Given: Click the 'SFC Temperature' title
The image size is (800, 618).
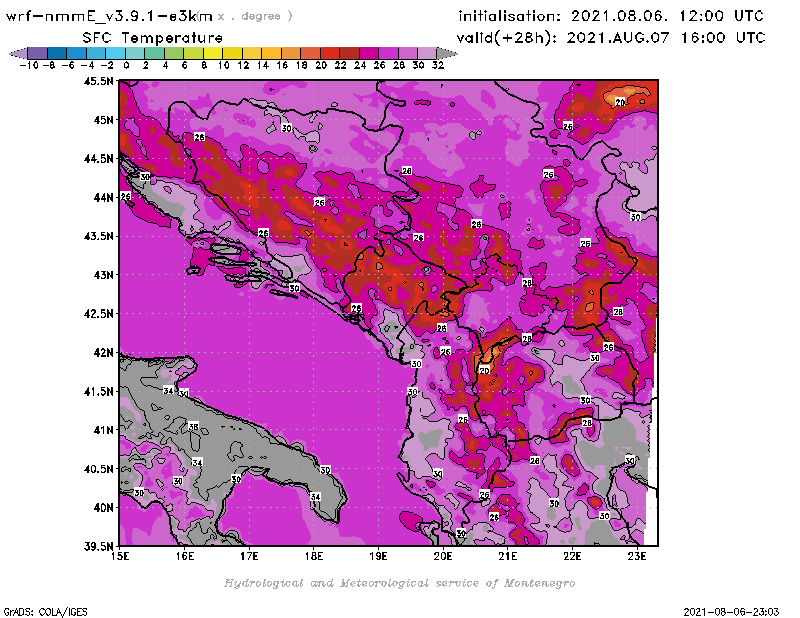Looking at the screenshot, I should [x=153, y=38].
